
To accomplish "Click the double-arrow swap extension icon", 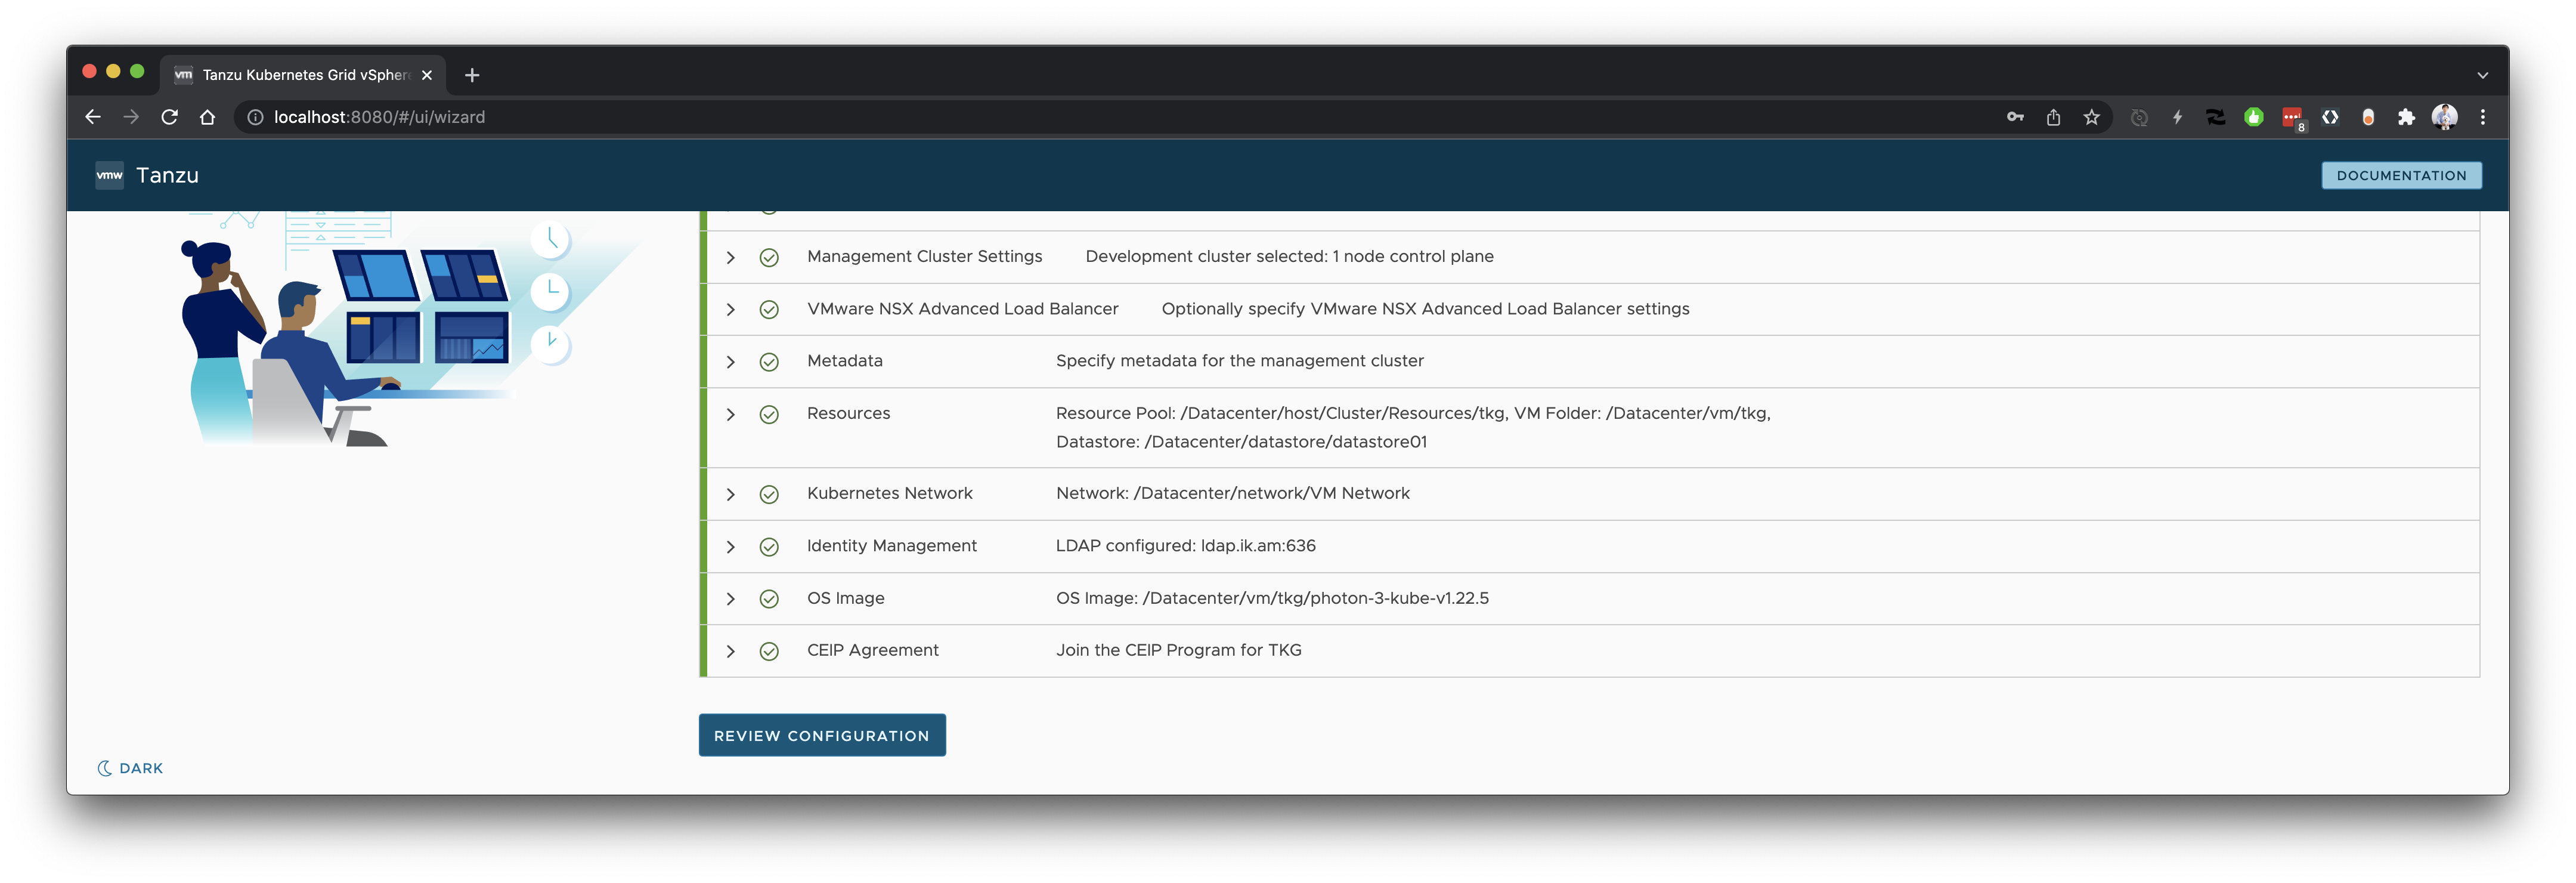I will click(2215, 117).
